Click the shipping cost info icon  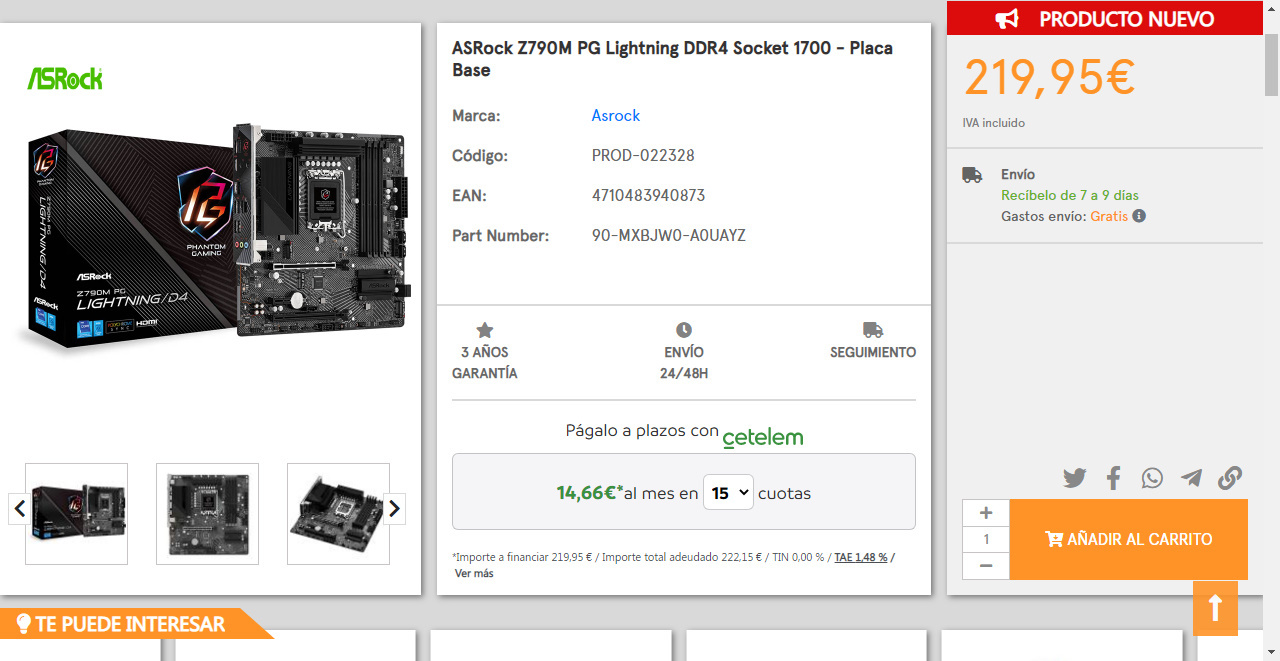tap(1139, 216)
